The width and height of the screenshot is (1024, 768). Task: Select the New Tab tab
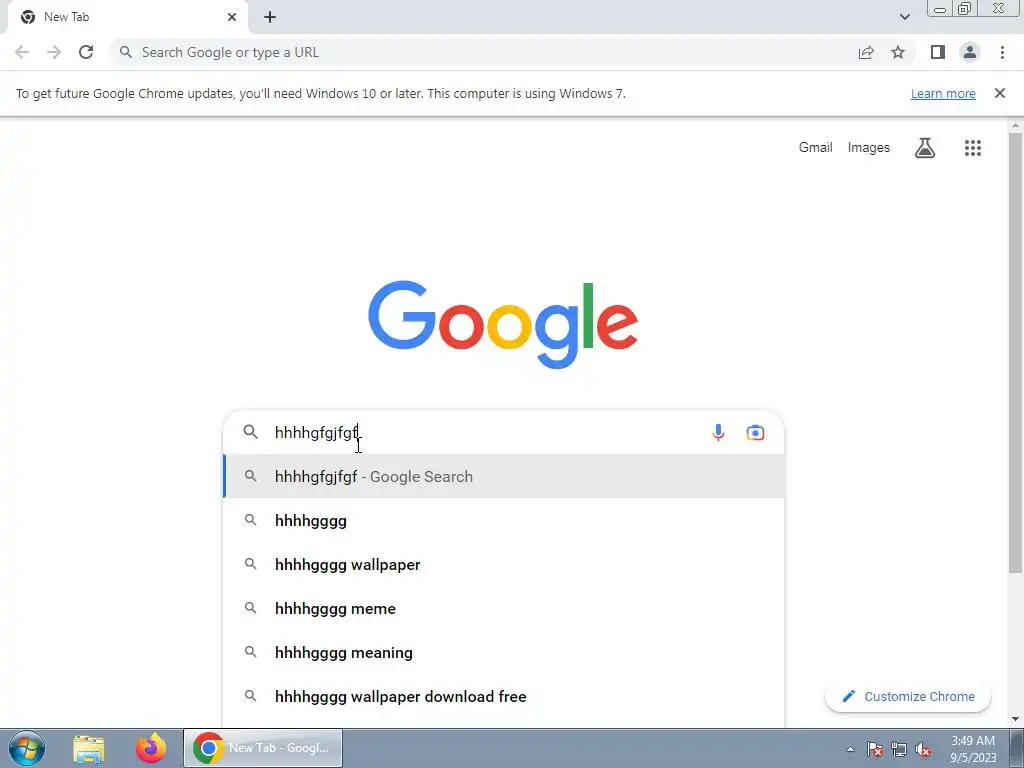(x=127, y=17)
